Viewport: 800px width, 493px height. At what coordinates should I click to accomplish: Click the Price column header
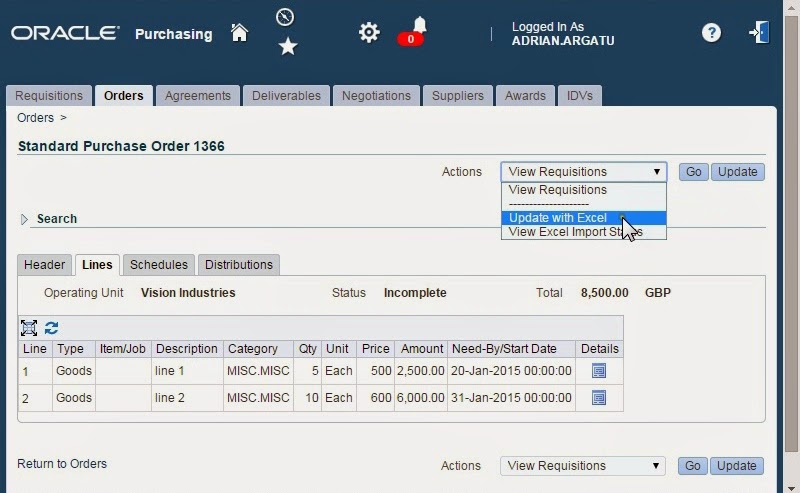pyautogui.click(x=376, y=349)
